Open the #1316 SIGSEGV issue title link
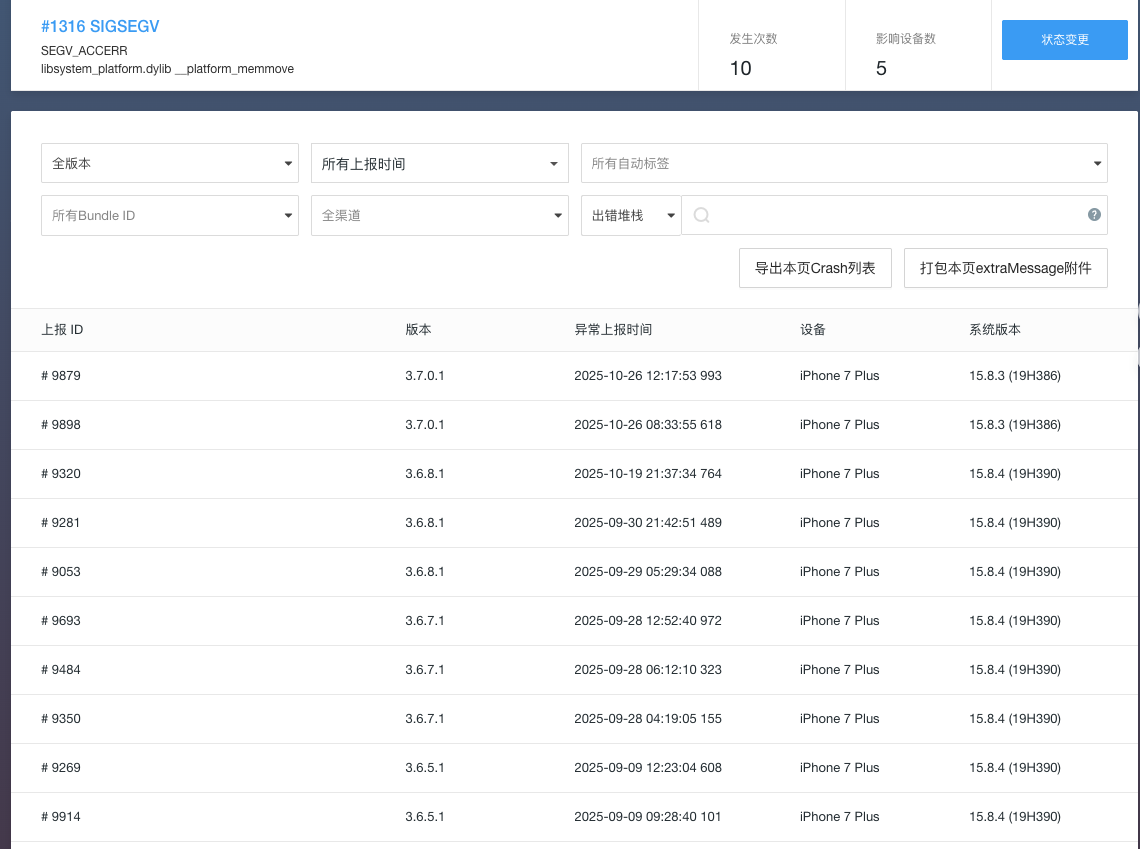 click(100, 26)
